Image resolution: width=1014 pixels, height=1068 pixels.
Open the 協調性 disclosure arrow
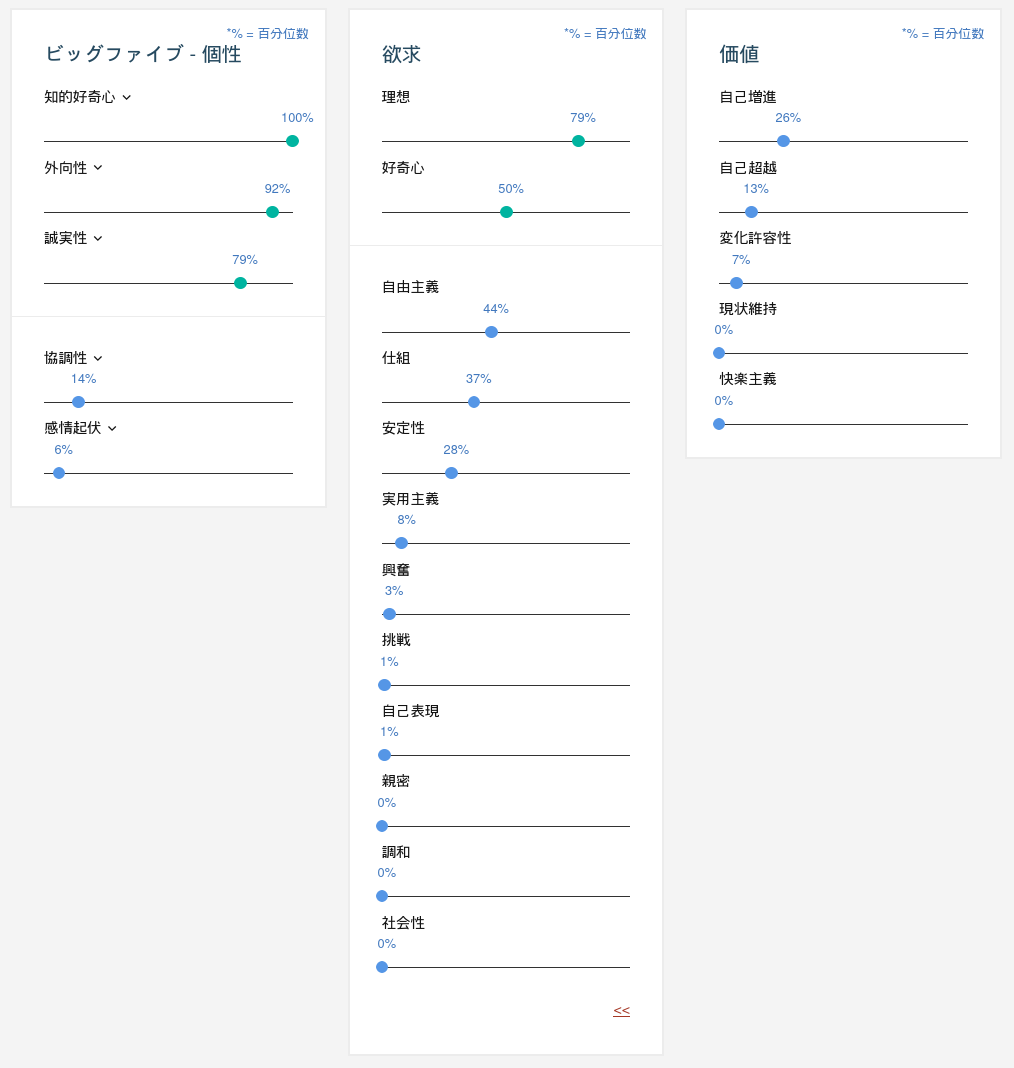[99, 358]
